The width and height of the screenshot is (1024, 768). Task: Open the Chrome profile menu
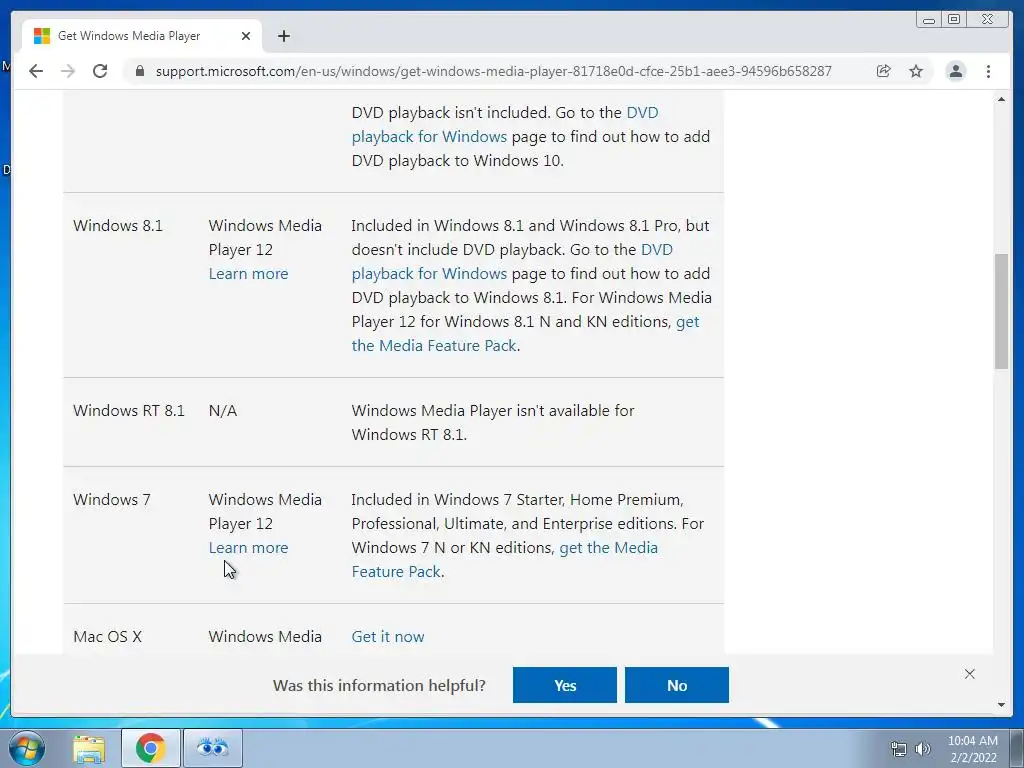point(955,71)
